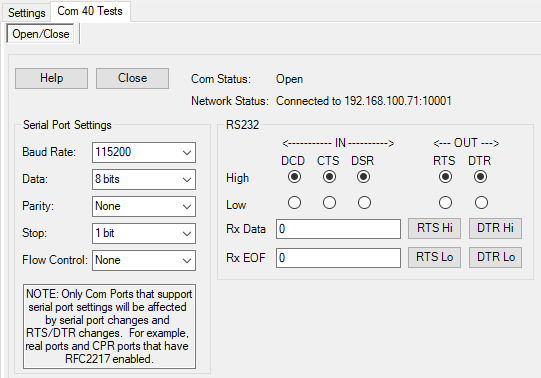This screenshot has height=378, width=541.
Task: Switch to the Settings tab
Action: [27, 13]
